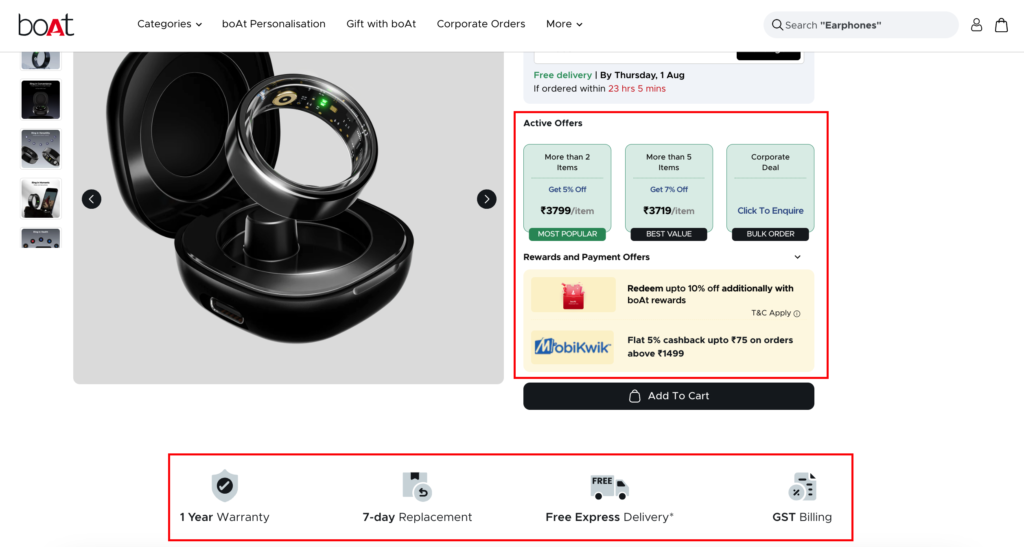Click the Search Earphones field
Image resolution: width=1024 pixels, height=547 pixels.
pos(860,25)
